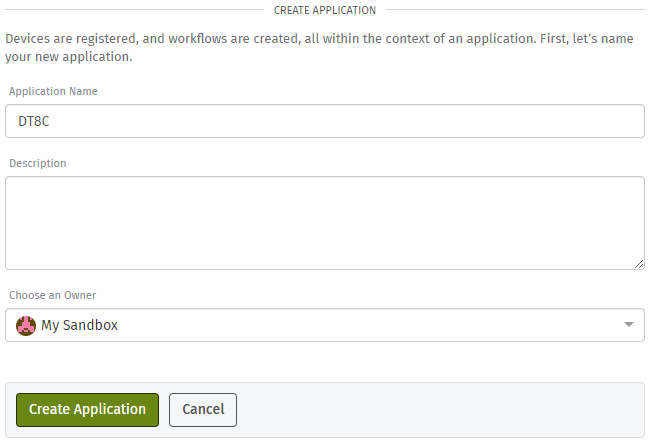Click the introductory paragraph about devices and workflows
656x442 pixels.
tap(319, 47)
